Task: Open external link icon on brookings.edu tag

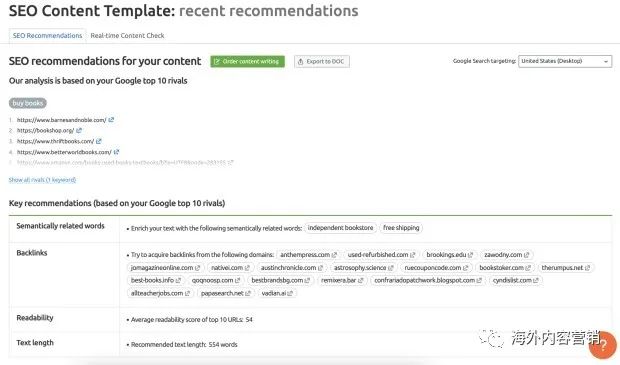Action: tap(470, 255)
